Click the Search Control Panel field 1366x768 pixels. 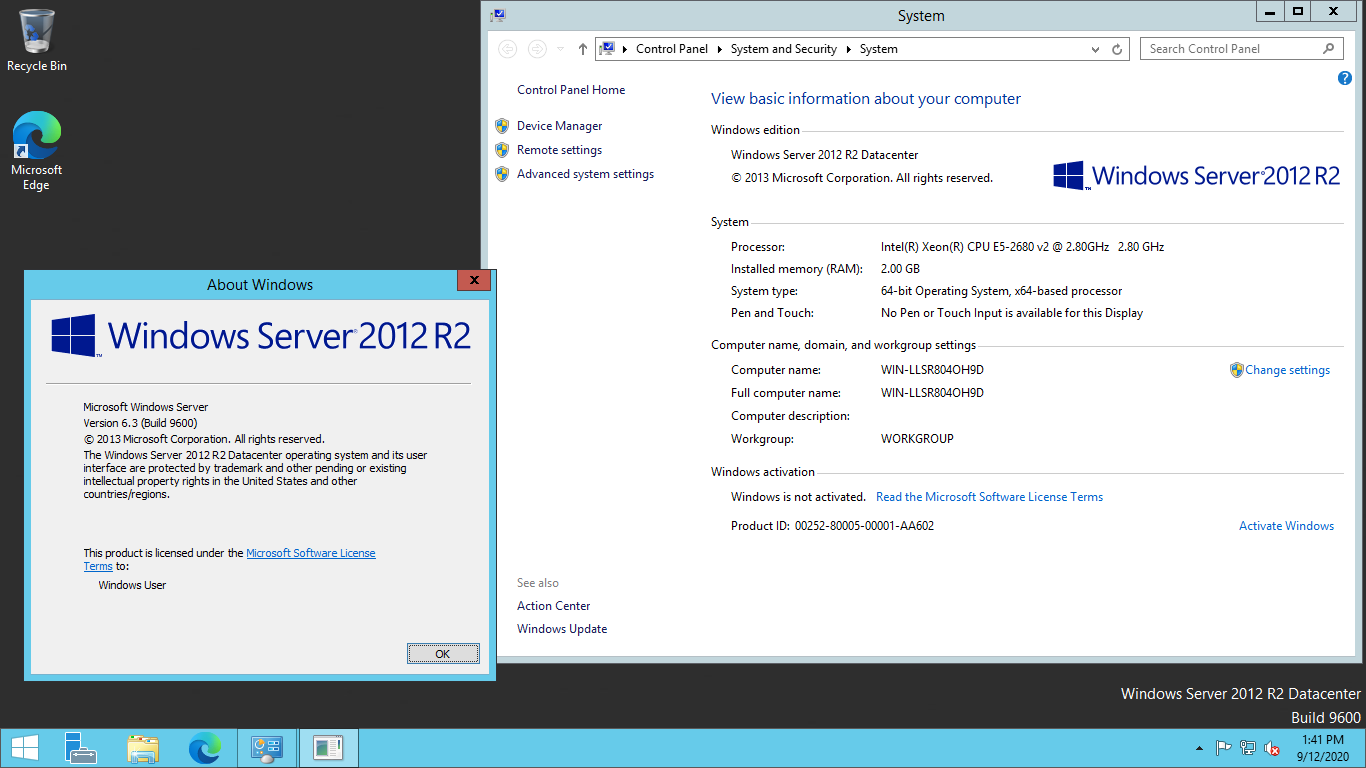[x=1230, y=49]
